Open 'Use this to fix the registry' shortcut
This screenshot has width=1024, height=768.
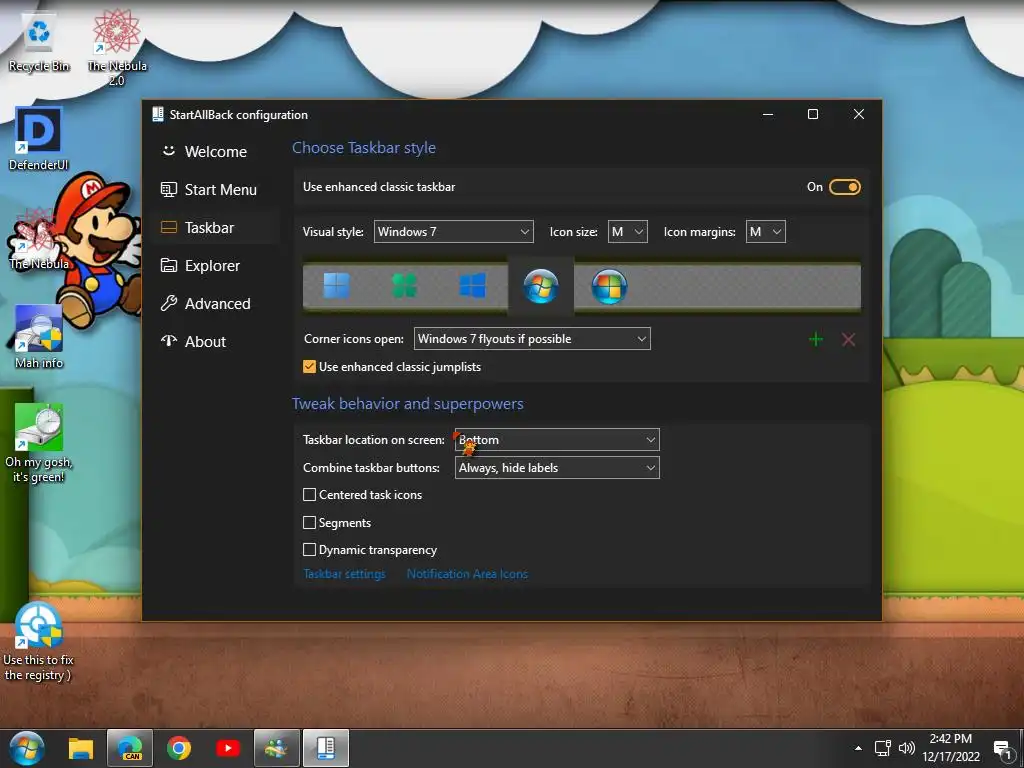click(39, 641)
